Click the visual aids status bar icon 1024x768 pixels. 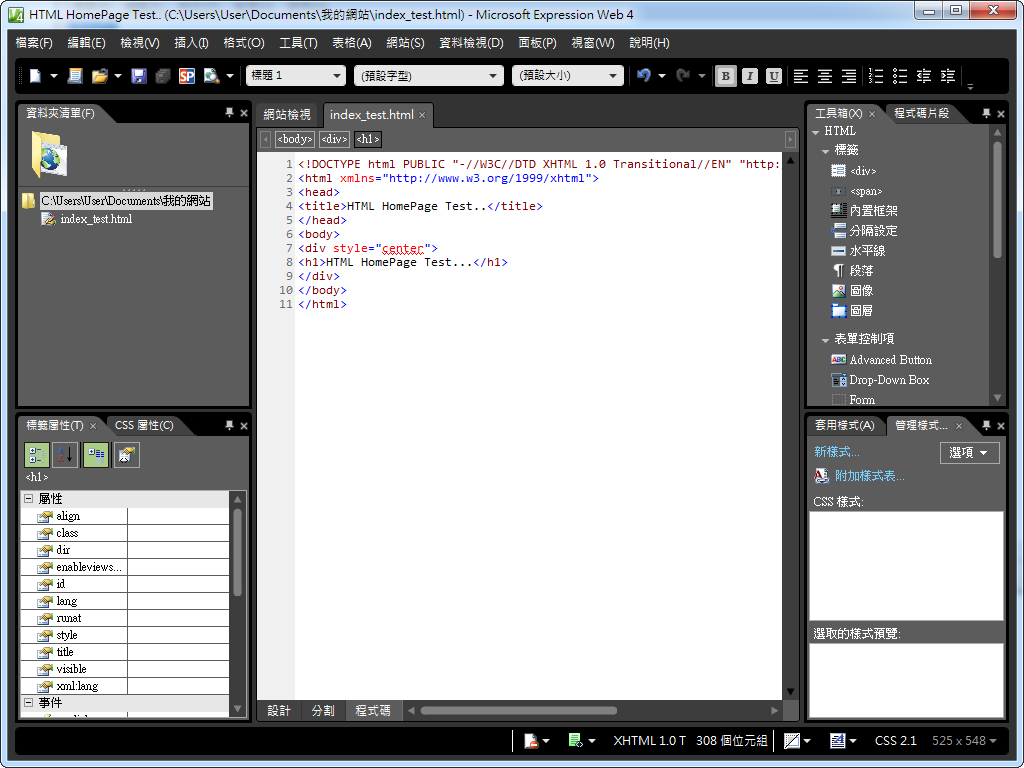coord(792,741)
